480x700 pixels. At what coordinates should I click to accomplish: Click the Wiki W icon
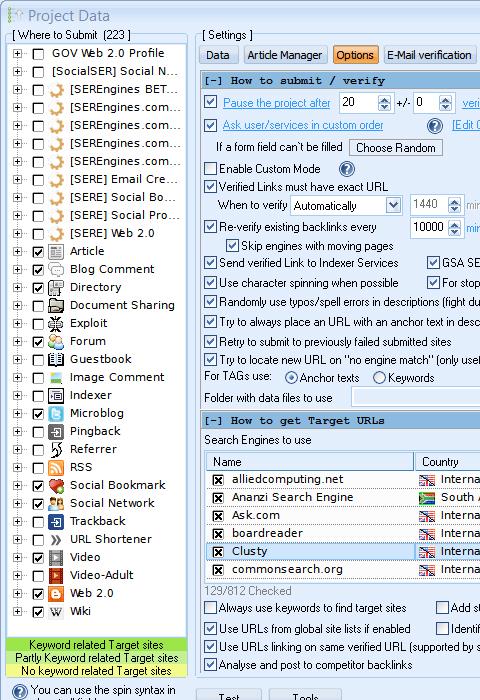click(56, 612)
